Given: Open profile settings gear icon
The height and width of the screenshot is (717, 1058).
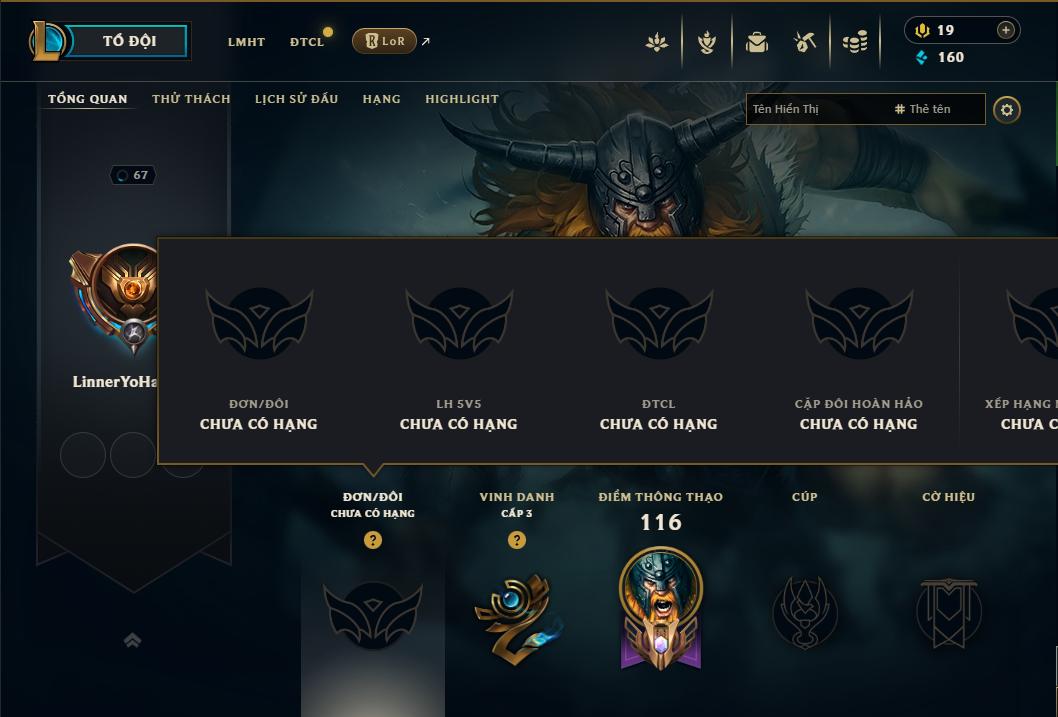Looking at the screenshot, I should pos(1007,110).
